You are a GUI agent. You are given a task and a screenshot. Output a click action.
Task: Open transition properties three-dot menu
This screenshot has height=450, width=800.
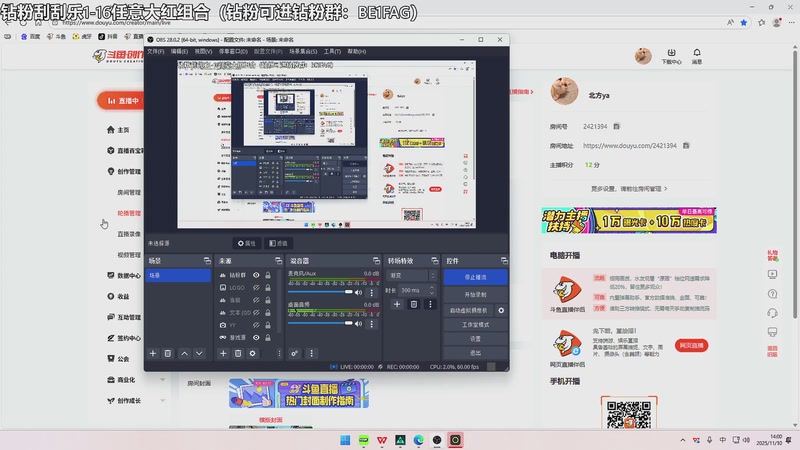430,304
